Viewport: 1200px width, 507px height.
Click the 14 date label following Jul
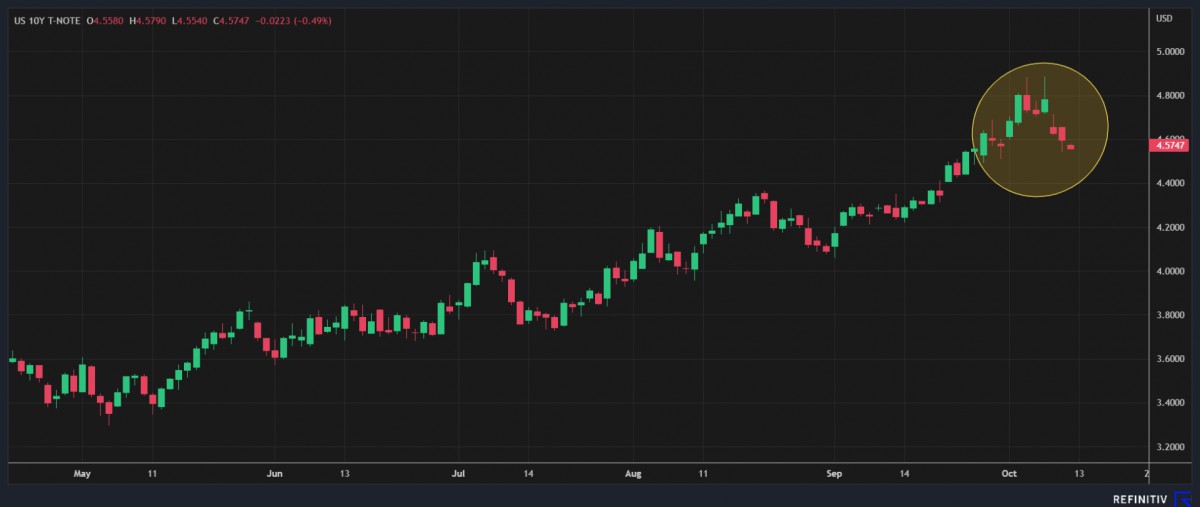pyautogui.click(x=529, y=472)
